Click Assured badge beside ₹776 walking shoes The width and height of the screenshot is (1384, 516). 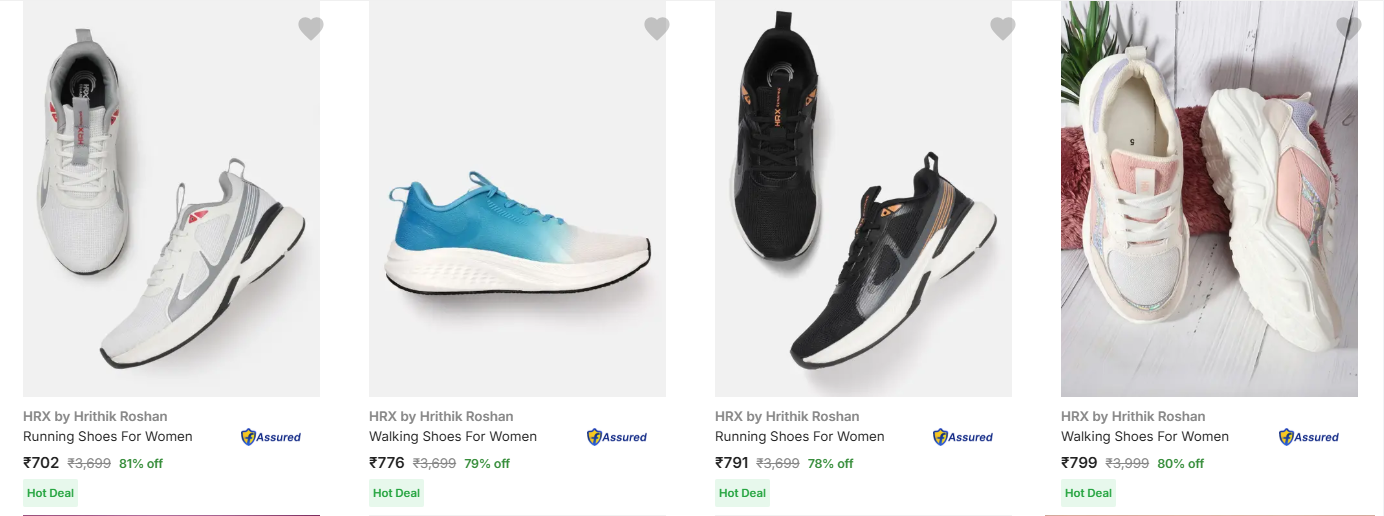[617, 437]
